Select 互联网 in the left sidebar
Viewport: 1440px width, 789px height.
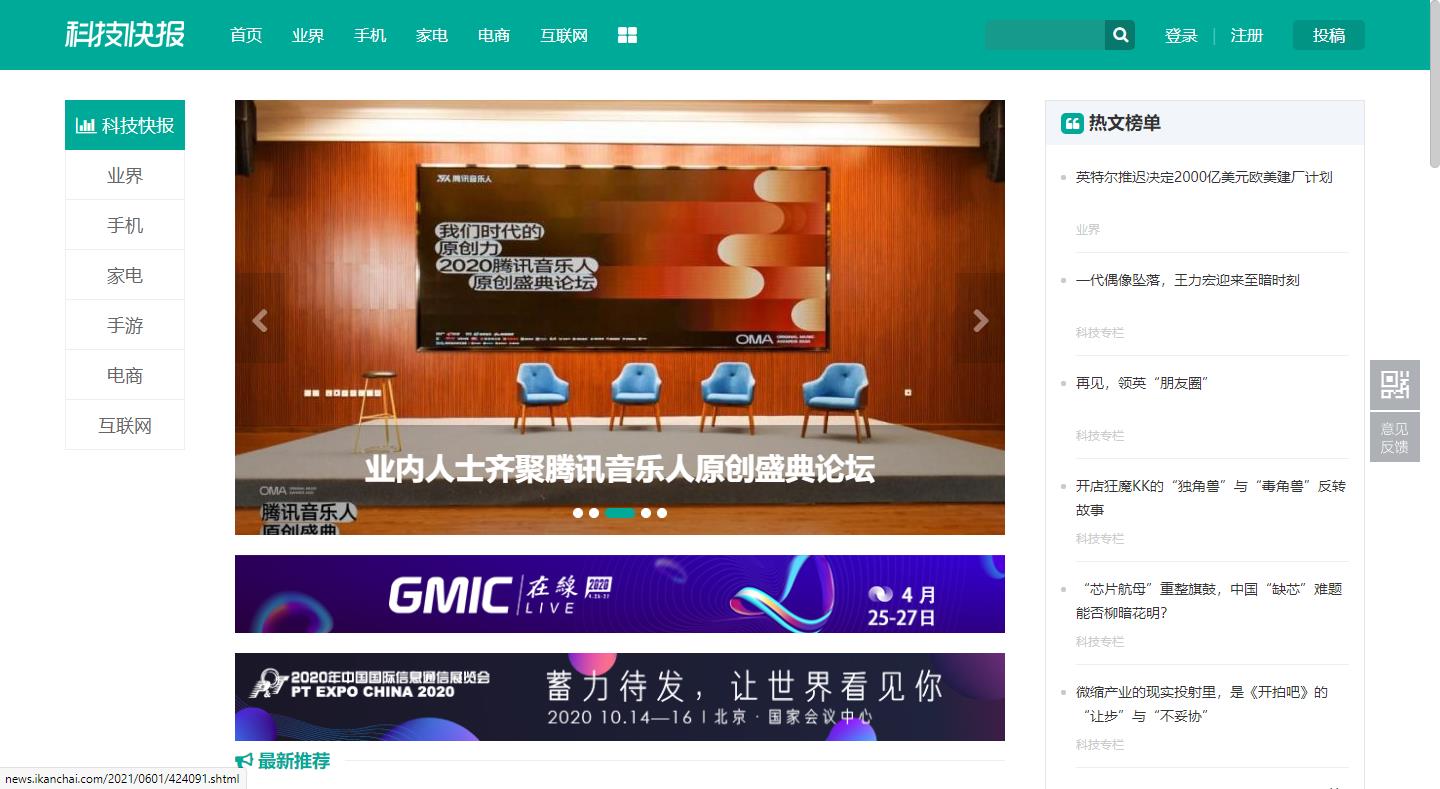125,425
